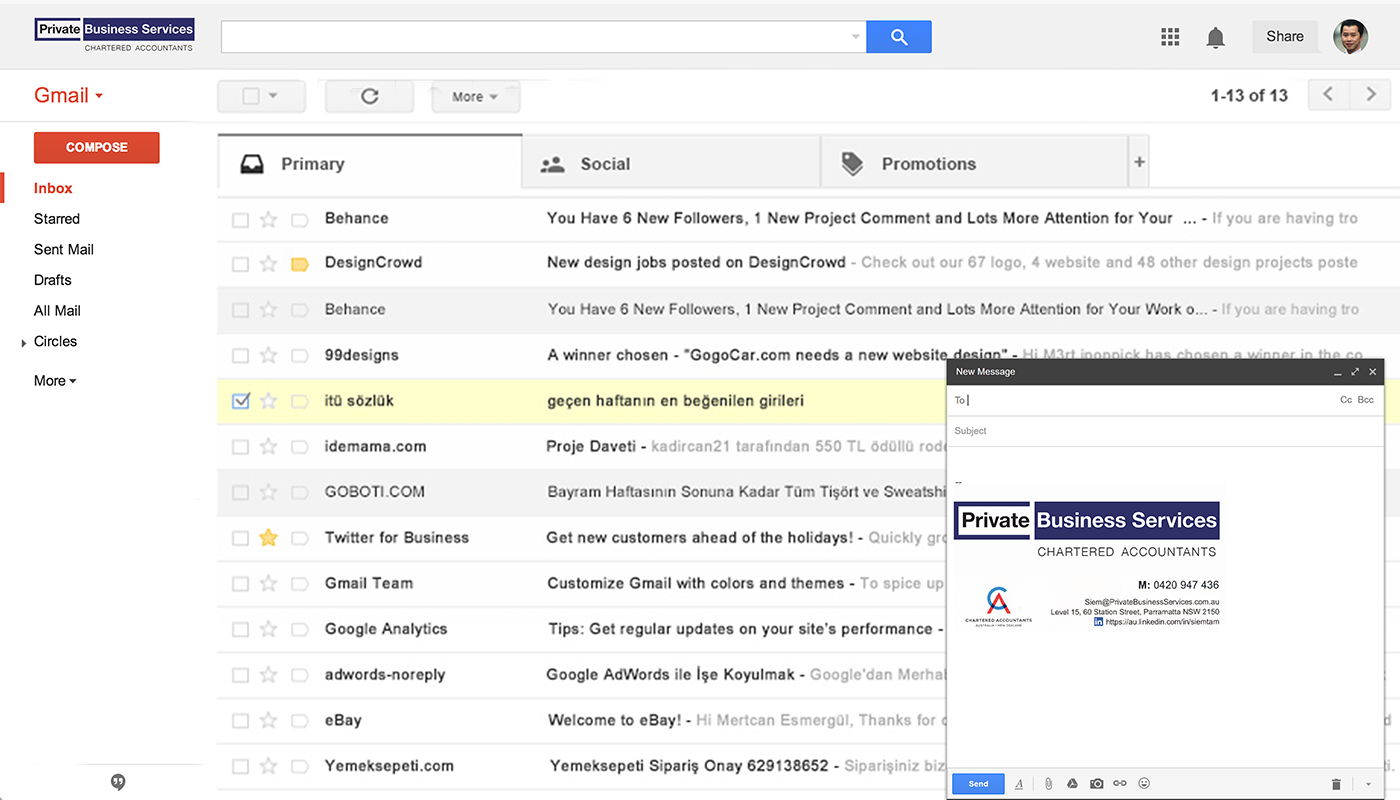This screenshot has width=1400, height=800.
Task: Open the notifications bell
Action: tap(1215, 38)
